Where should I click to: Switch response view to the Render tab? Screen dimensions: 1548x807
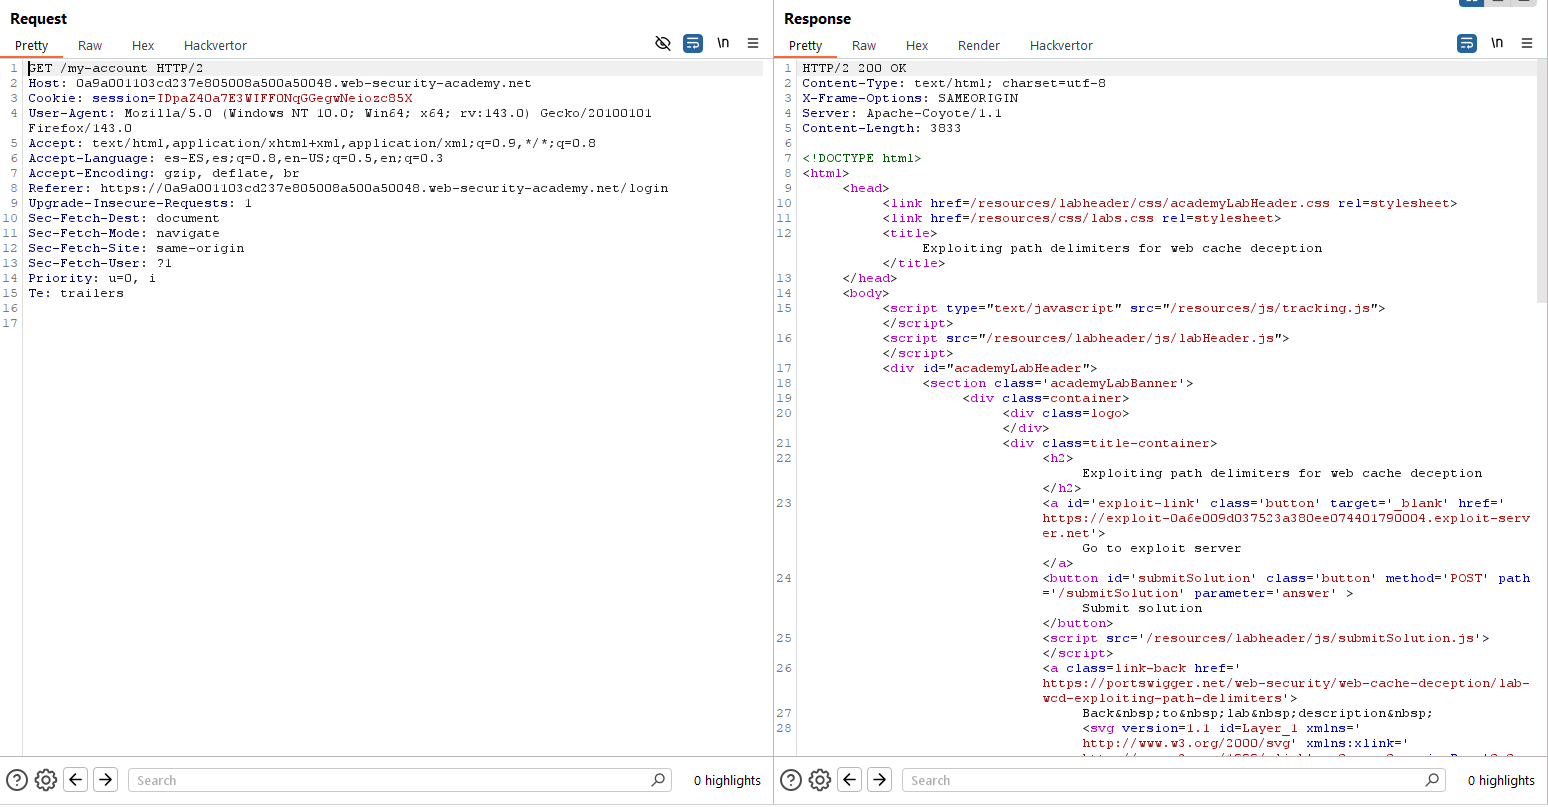coord(978,45)
